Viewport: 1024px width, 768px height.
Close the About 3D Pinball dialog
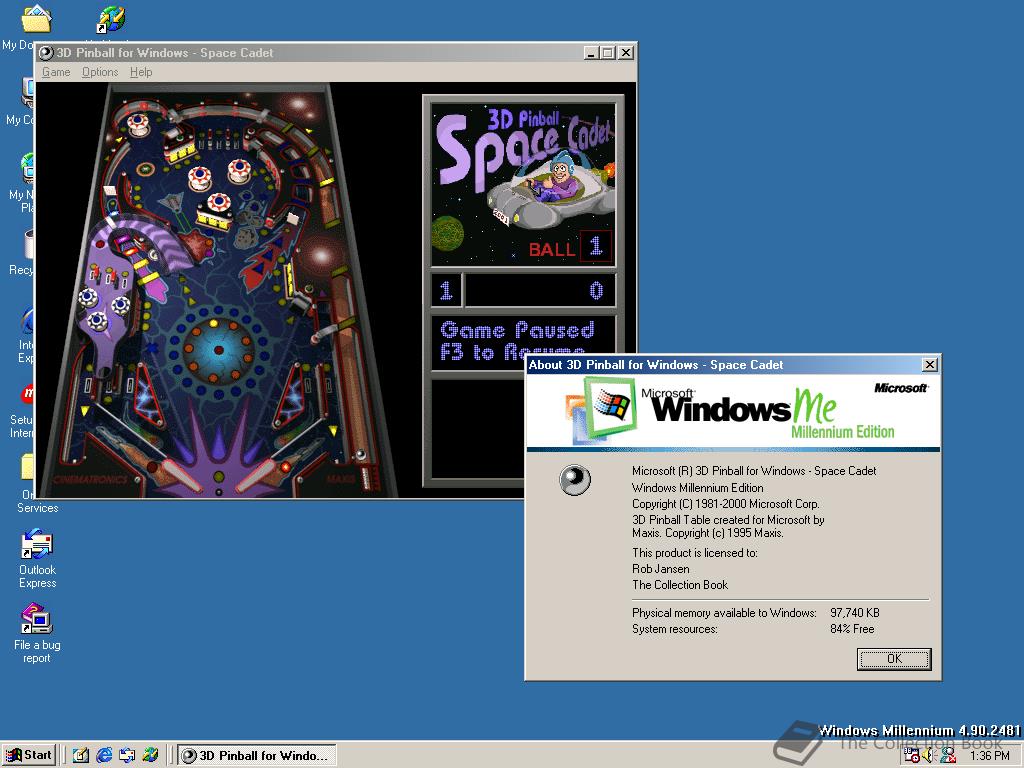tap(929, 364)
